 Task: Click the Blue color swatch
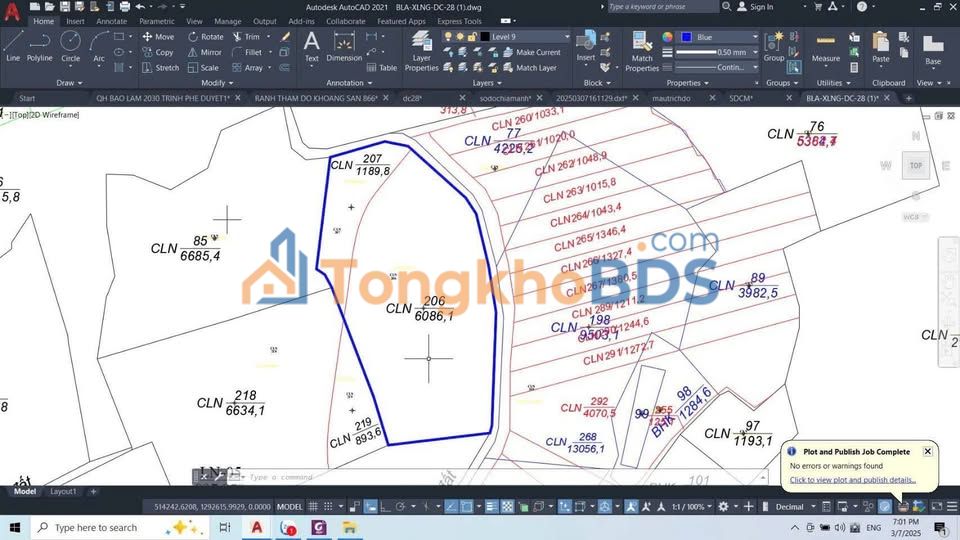point(686,37)
